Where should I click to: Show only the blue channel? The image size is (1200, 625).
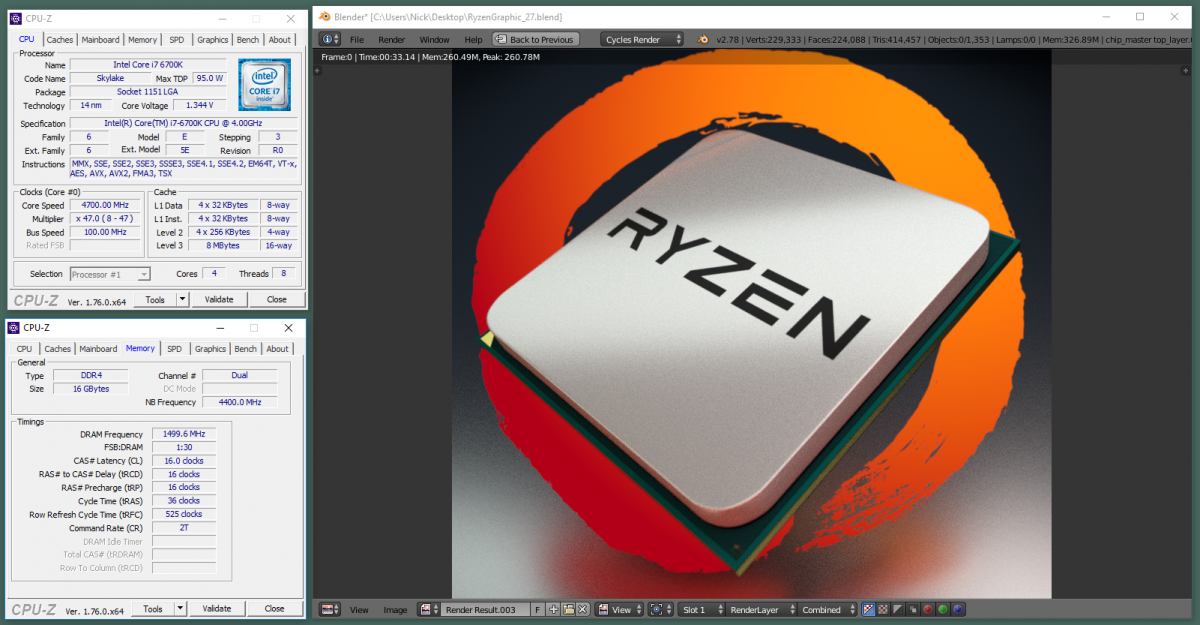[958, 609]
